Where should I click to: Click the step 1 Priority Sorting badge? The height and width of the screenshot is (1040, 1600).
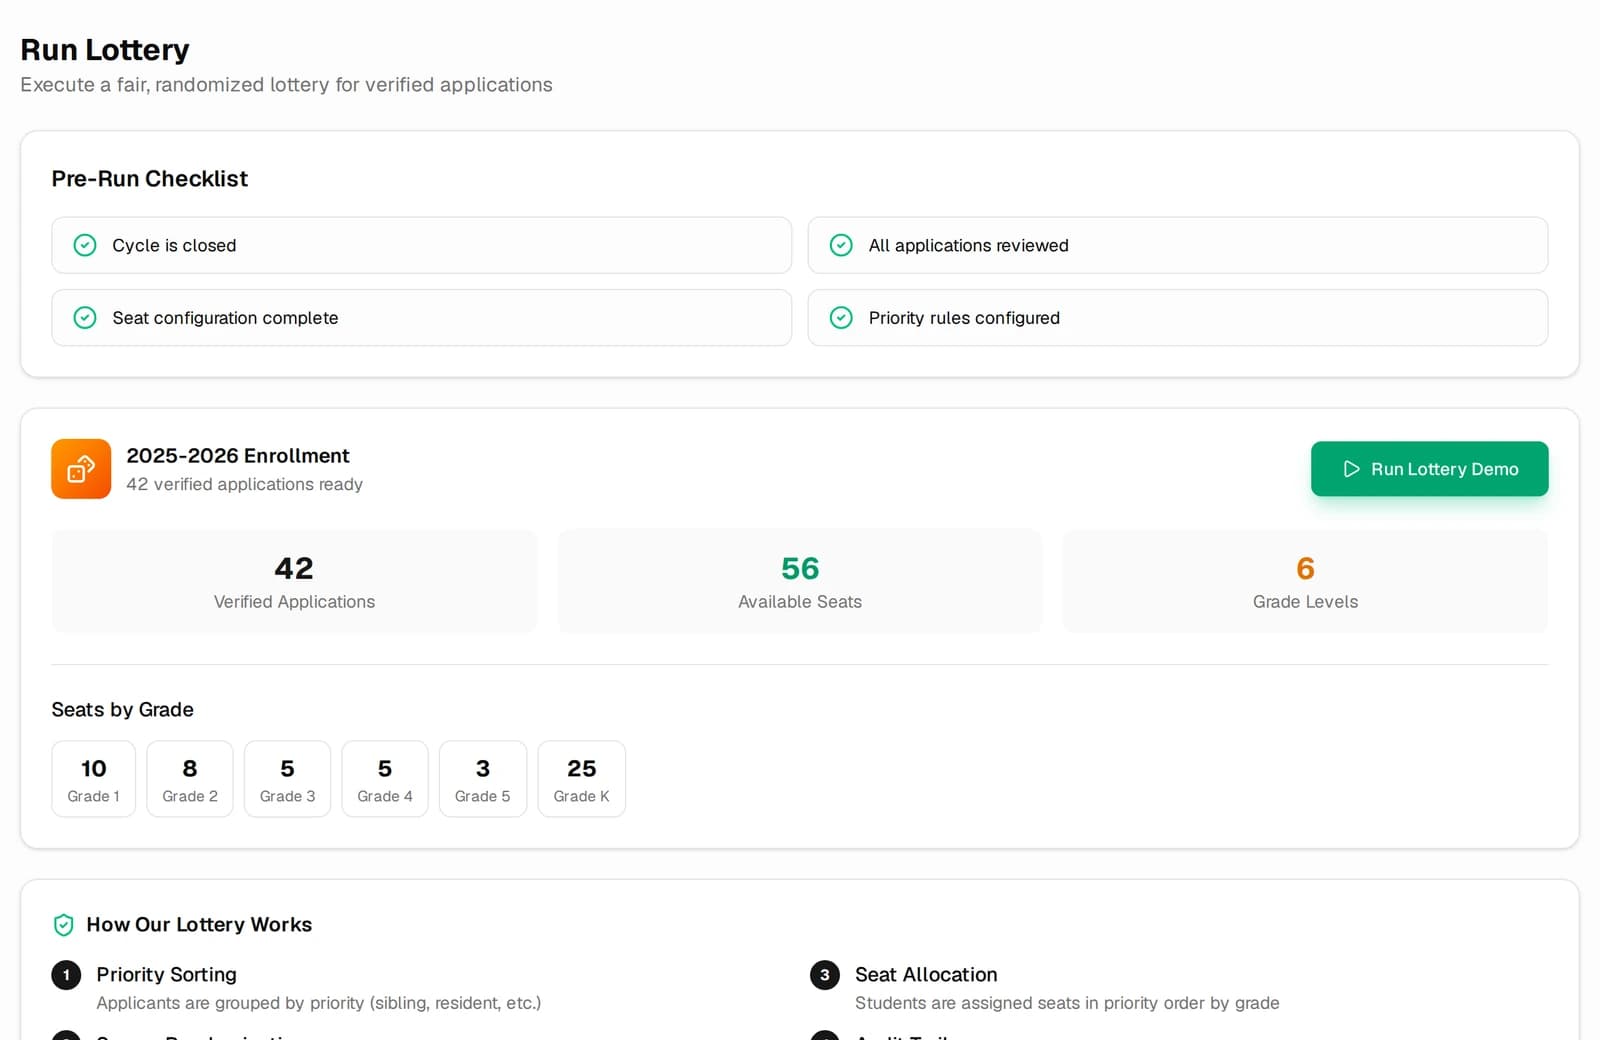pos(66,975)
